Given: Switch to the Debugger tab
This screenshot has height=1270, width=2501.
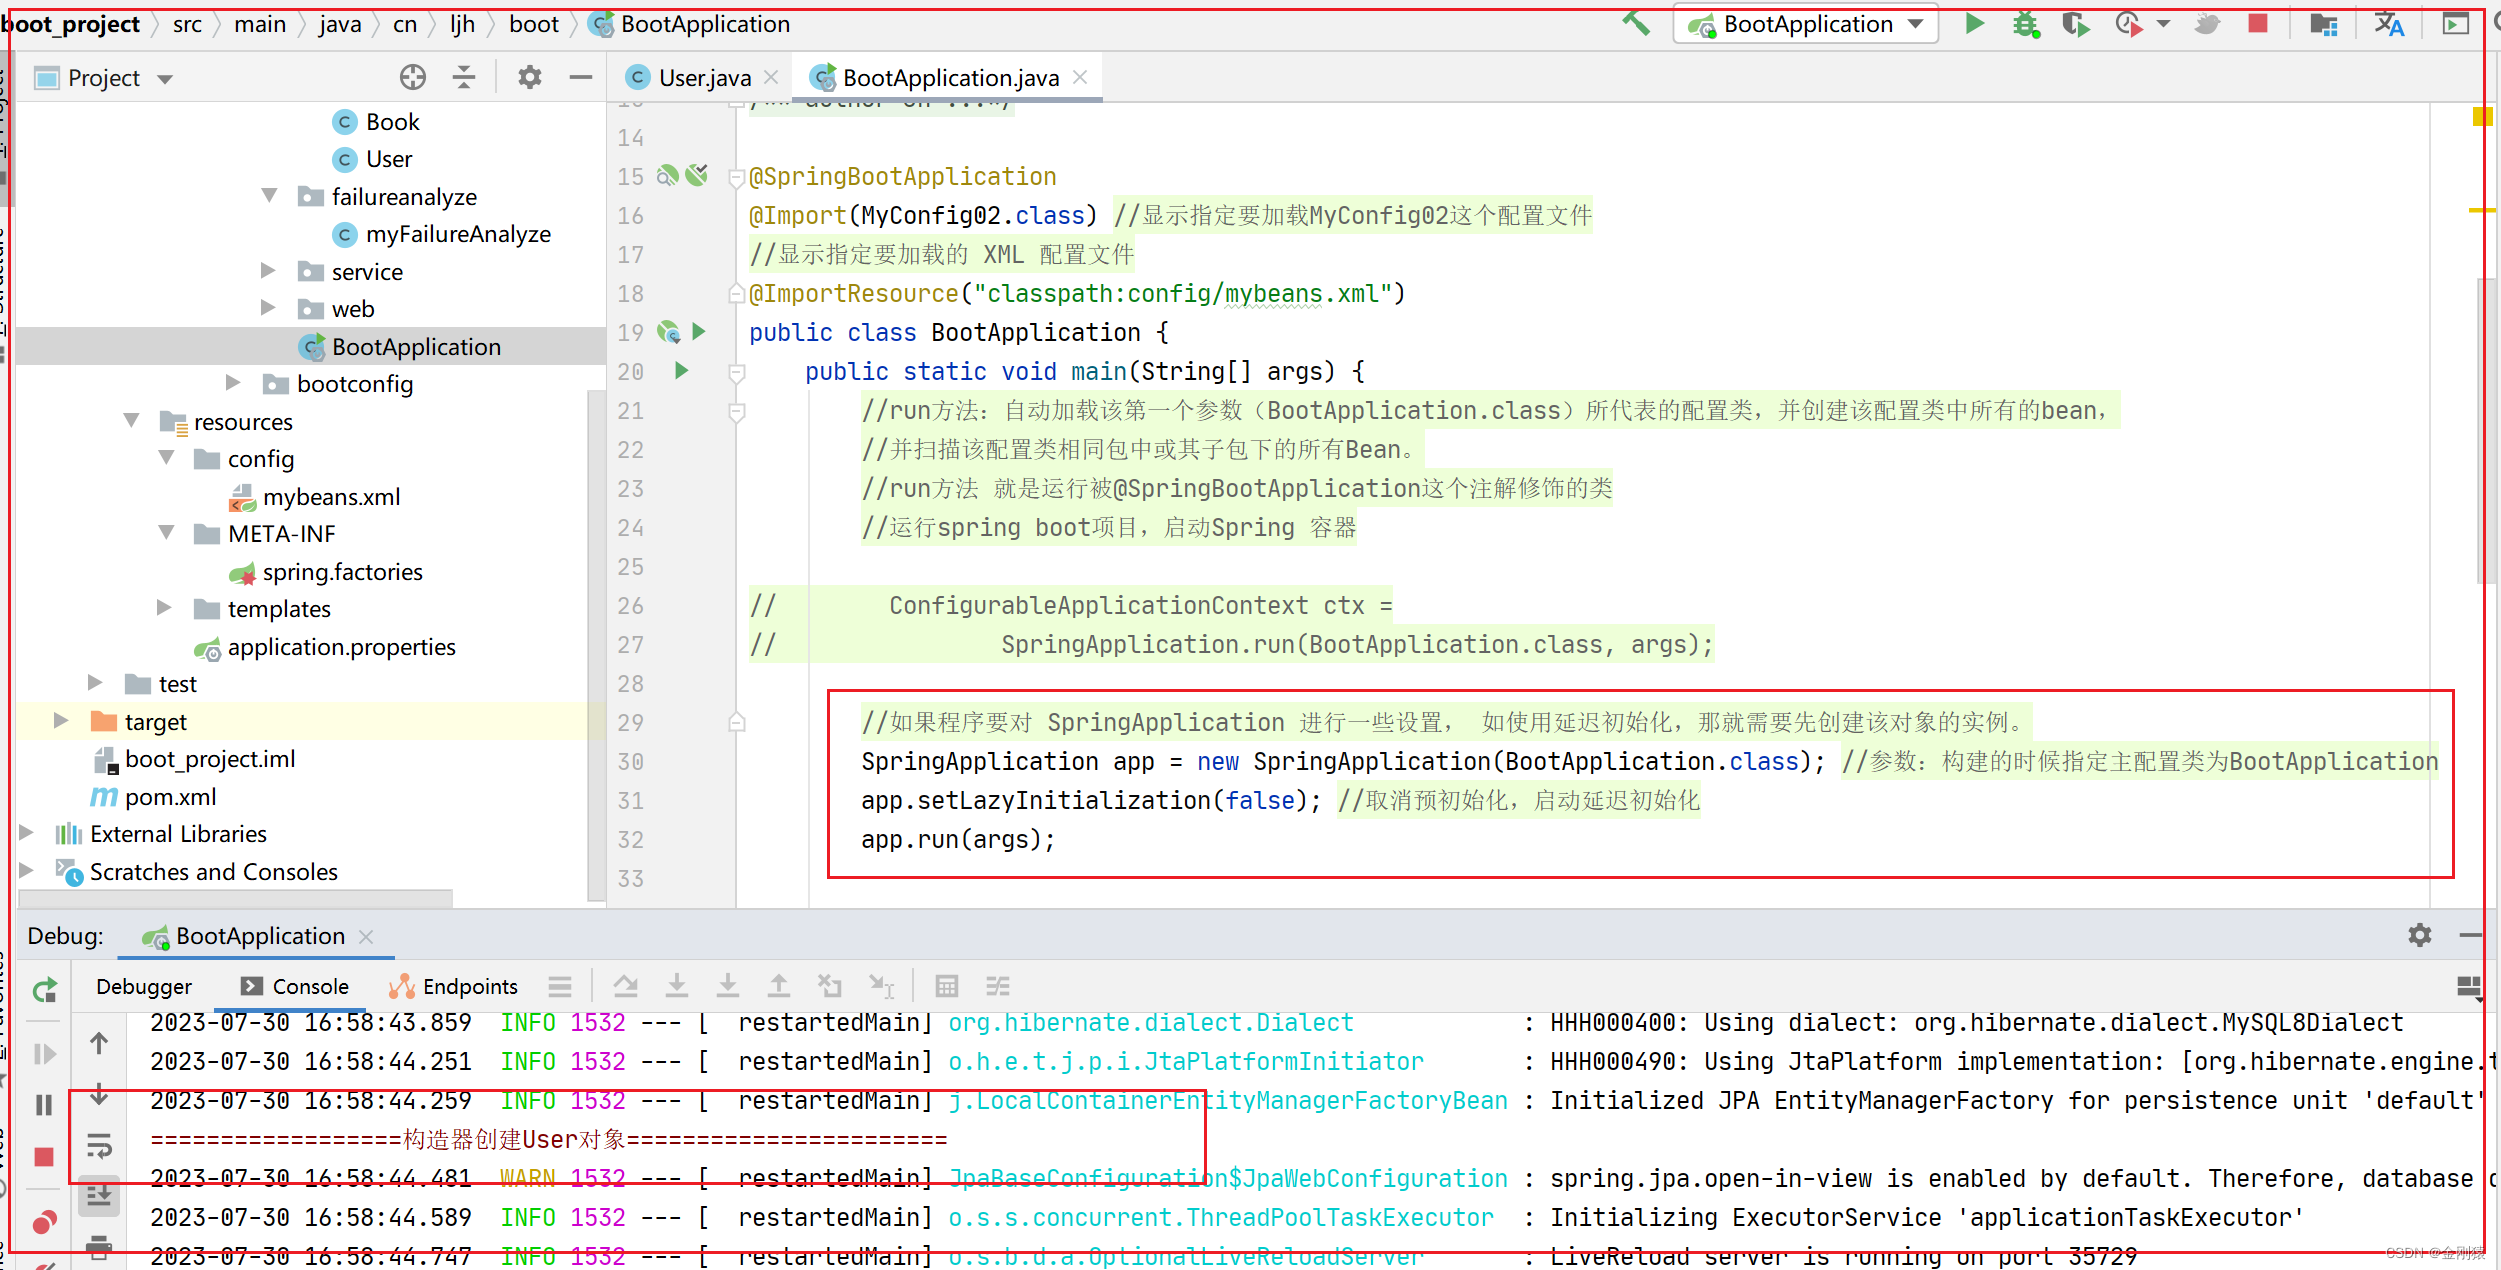Looking at the screenshot, I should pos(143,986).
